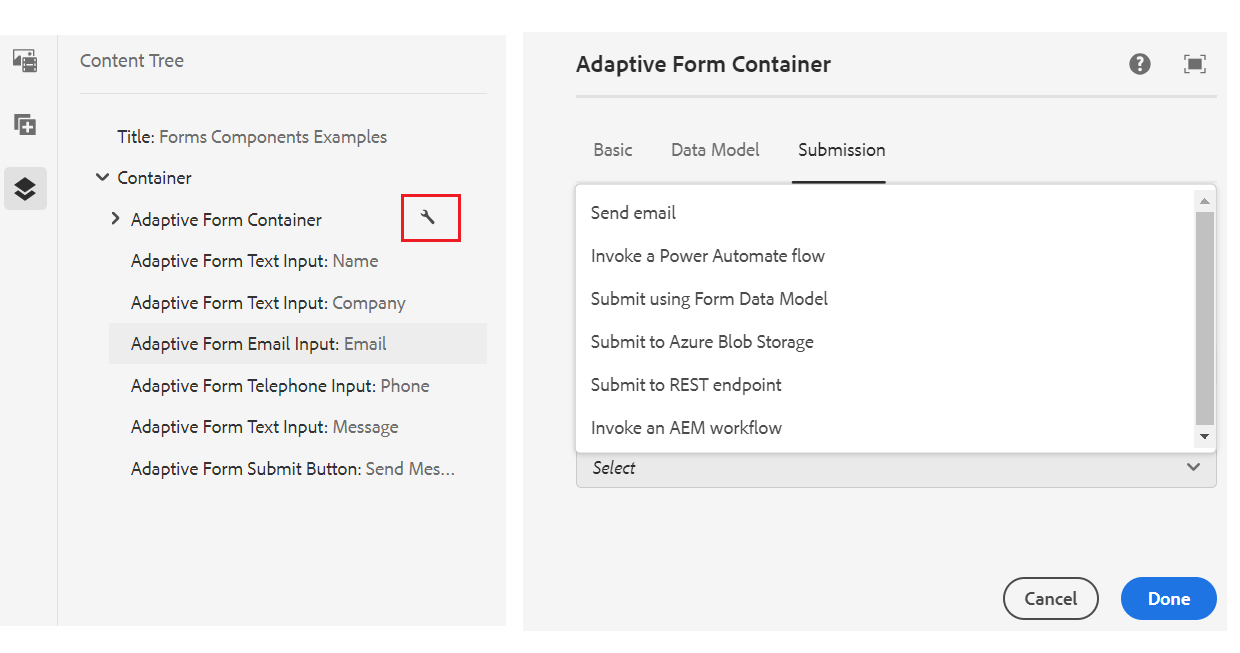
Task: Toggle fullscreen mode for the dialog
Action: [x=1194, y=65]
